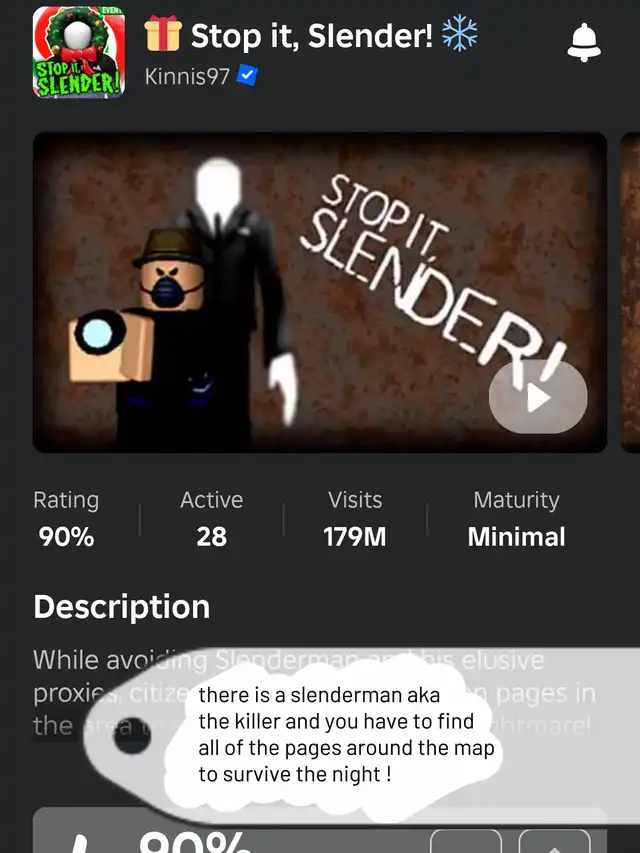
Task: Tap the rightmost outlined button in bottom card
Action: [555, 841]
